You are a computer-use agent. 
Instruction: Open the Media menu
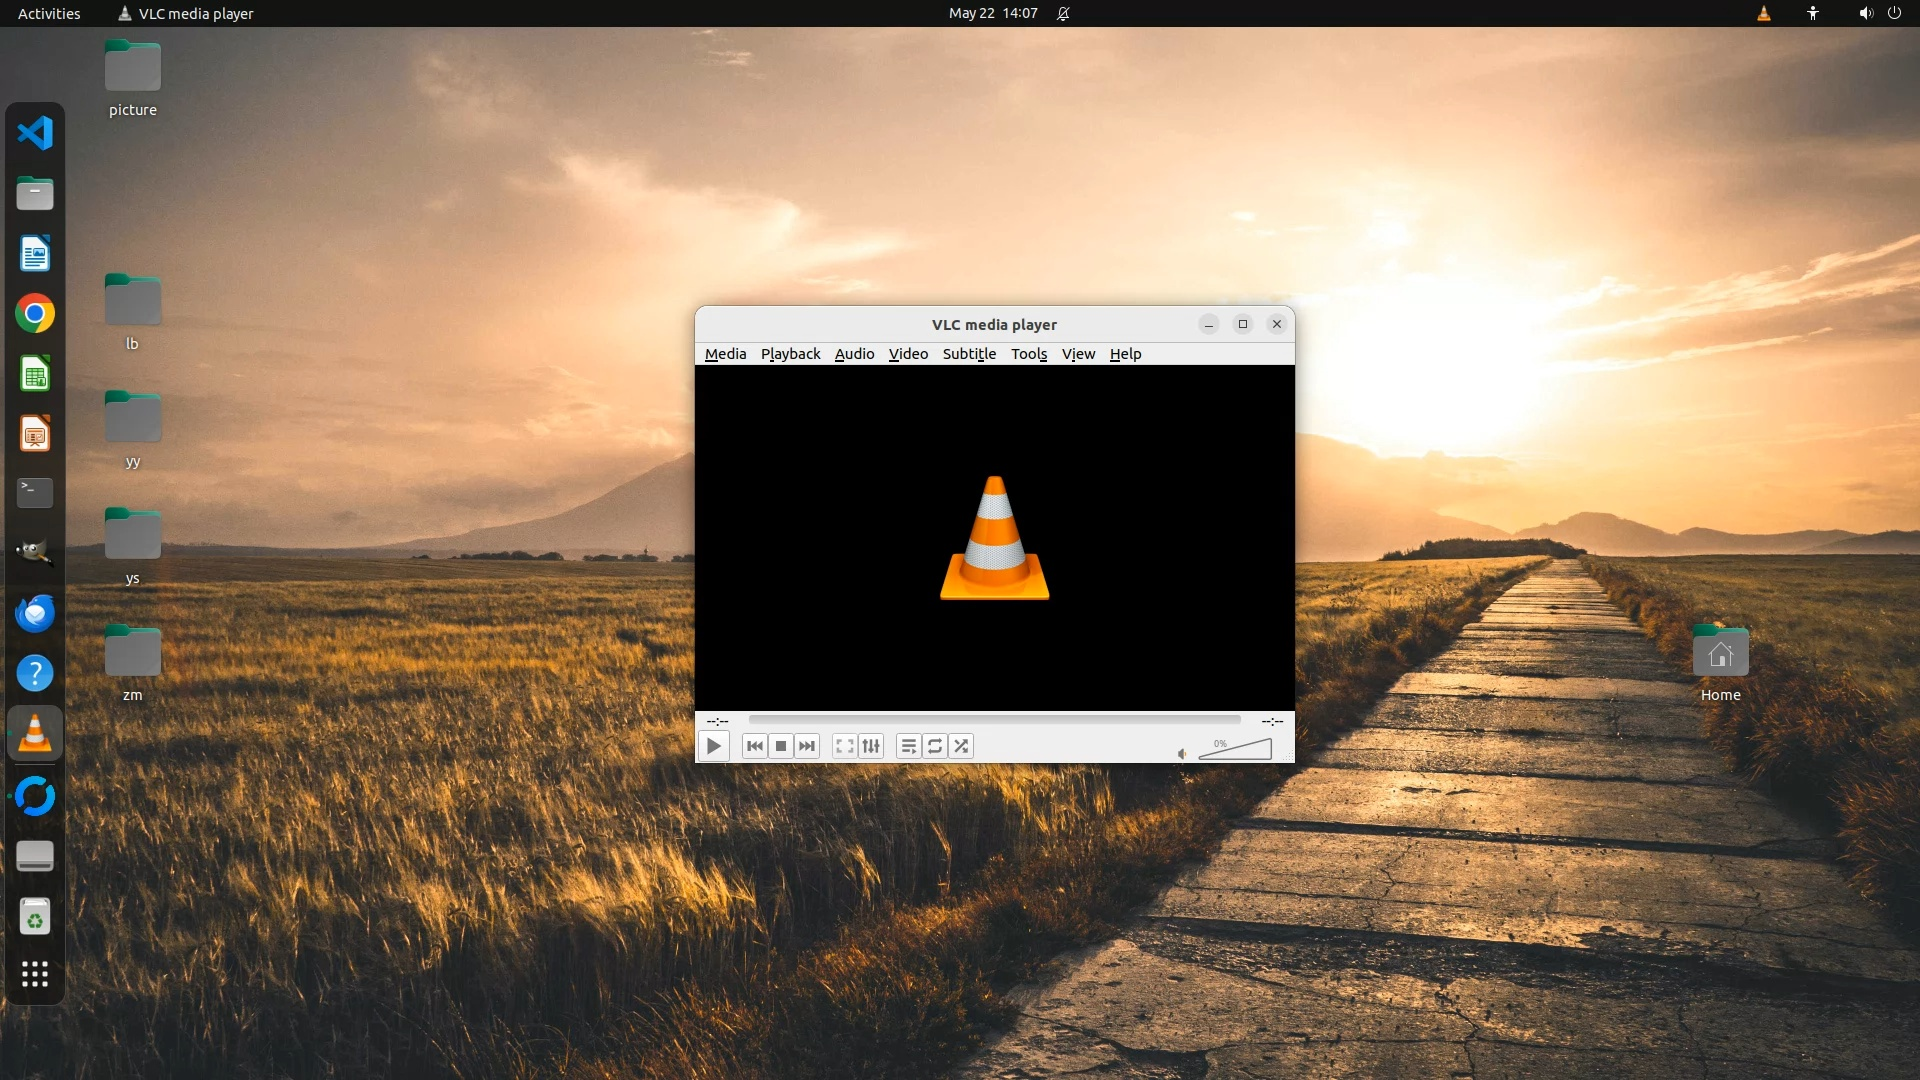coord(725,354)
